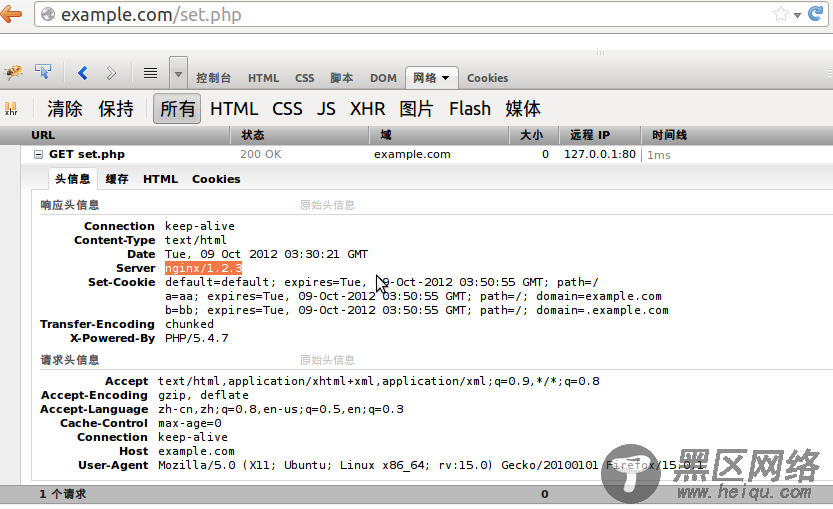Filter requests by 媒体 type
The image size is (833, 509).
click(523, 109)
